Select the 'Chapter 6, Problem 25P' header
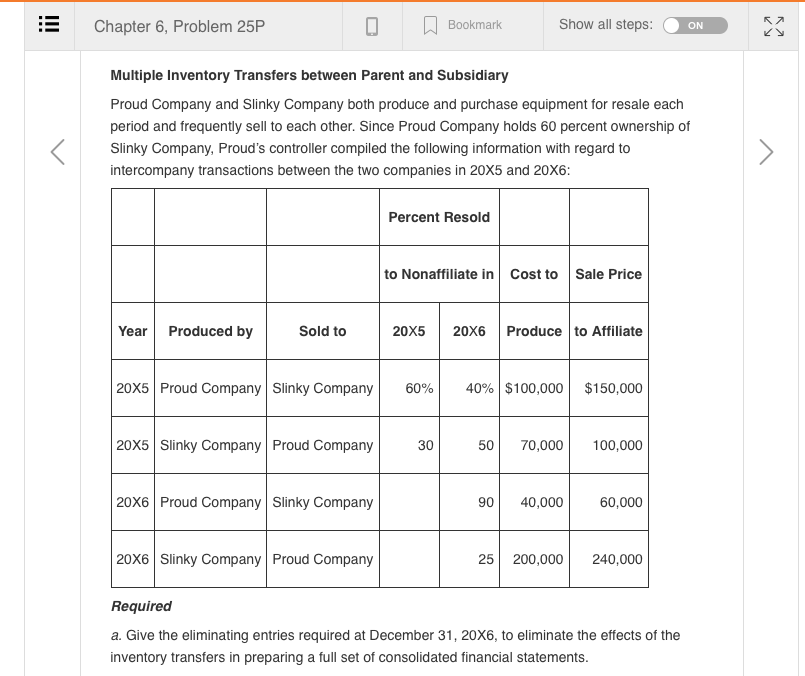 point(181,26)
